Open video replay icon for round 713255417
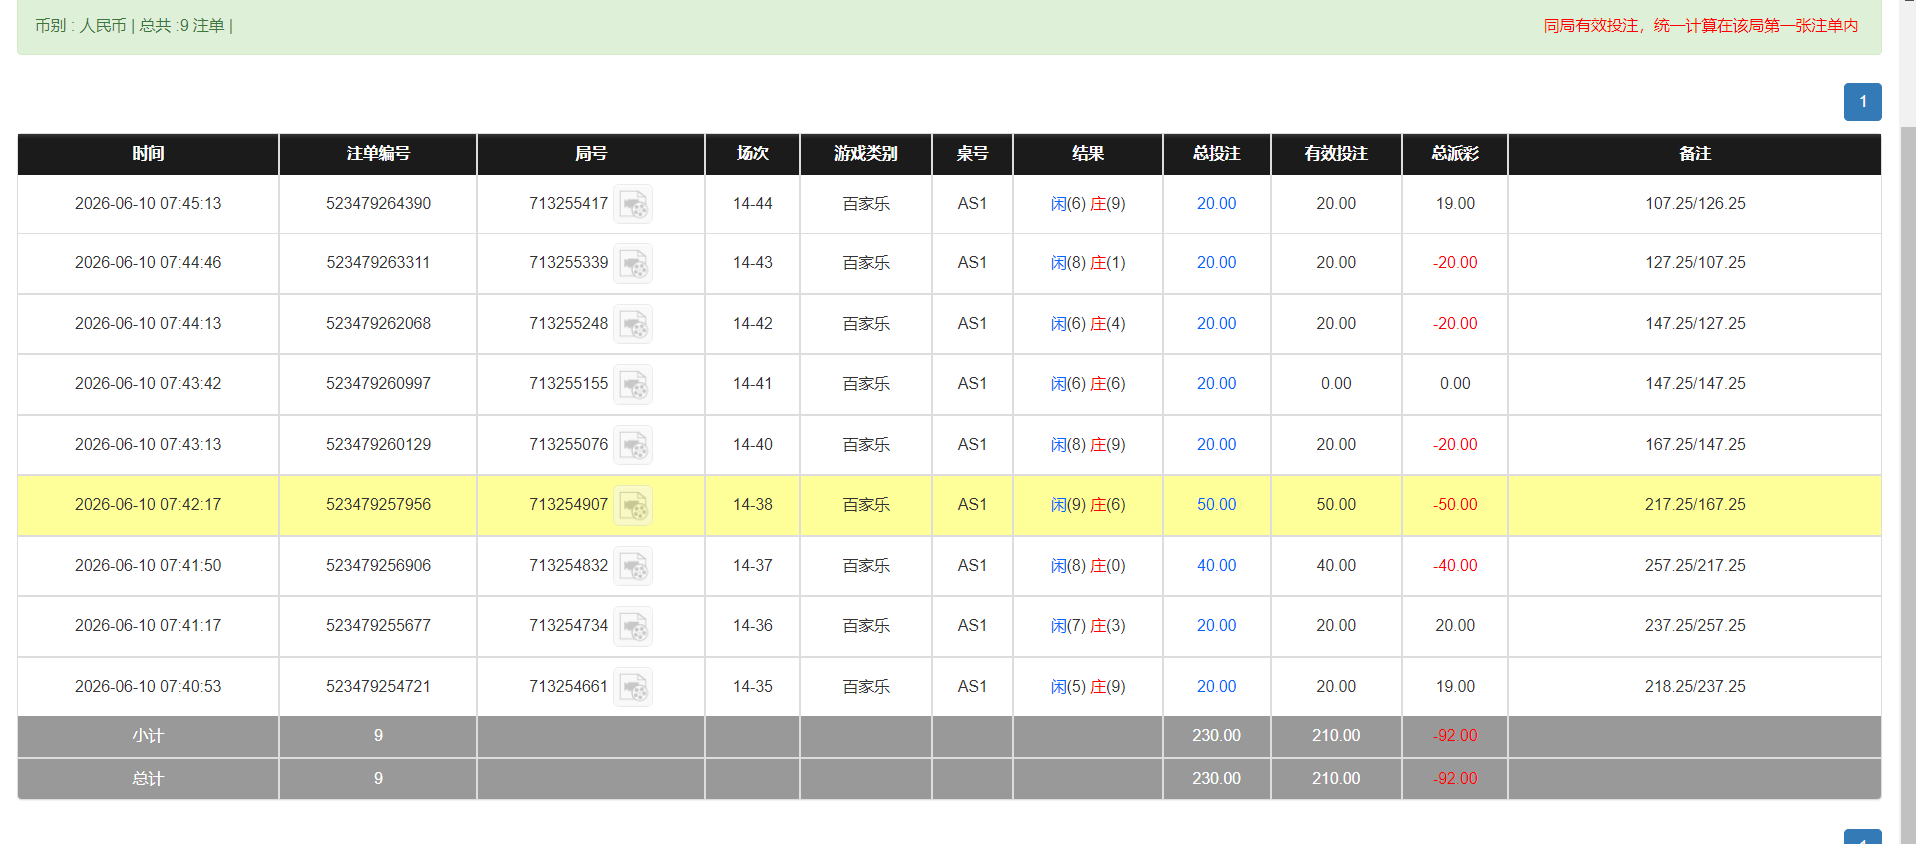 click(633, 204)
